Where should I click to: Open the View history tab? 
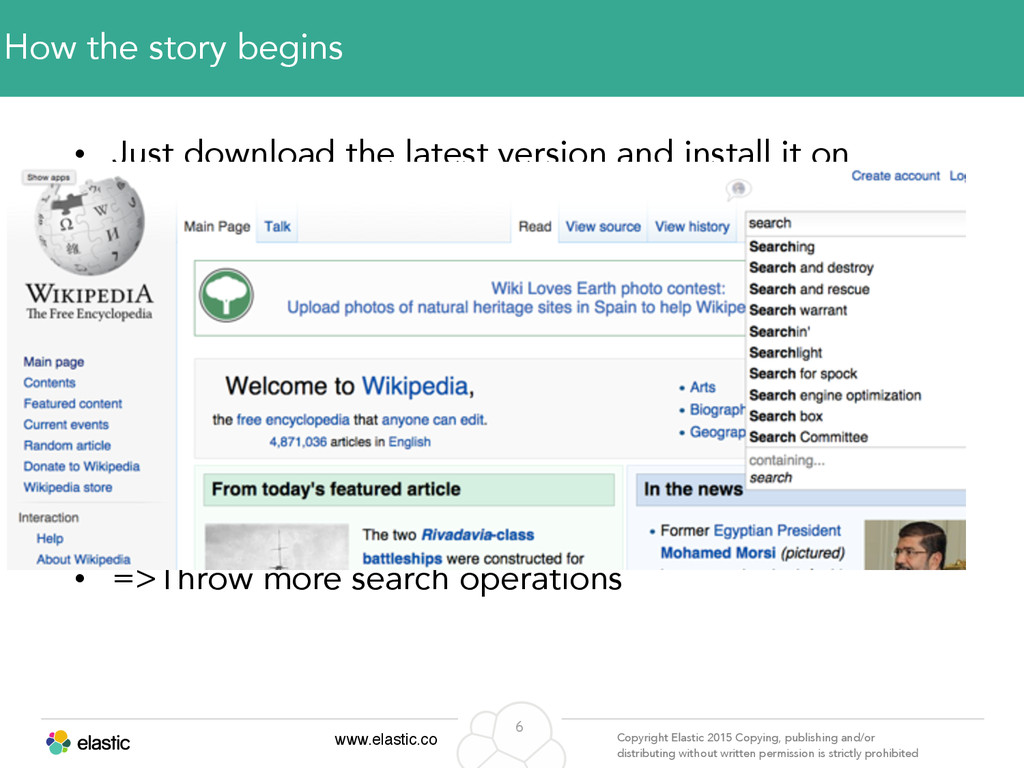pyautogui.click(x=692, y=227)
